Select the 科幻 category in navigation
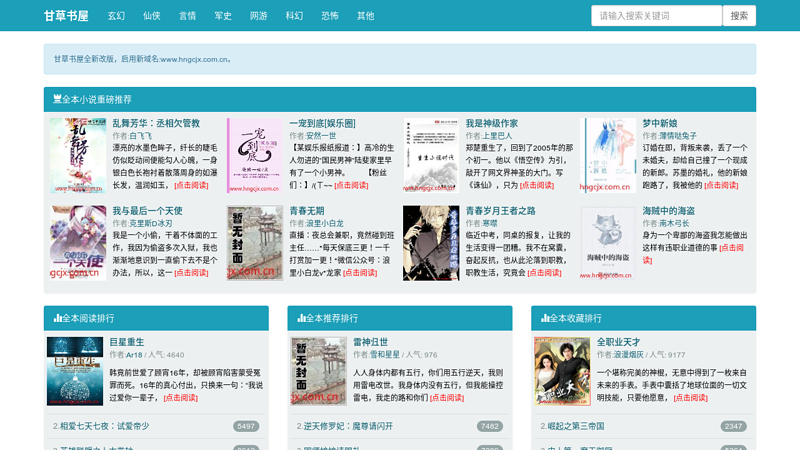Screen dimensions: 800x450 (x=294, y=16)
